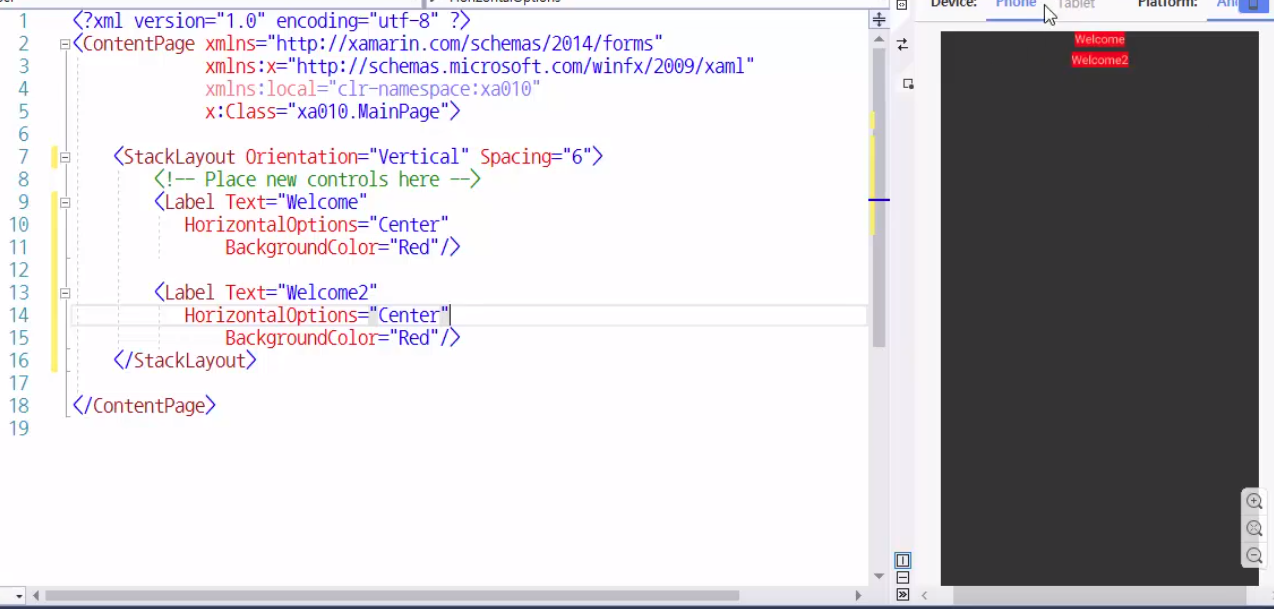Click line number 19 in the gutter
1274x609 pixels.
click(x=19, y=429)
